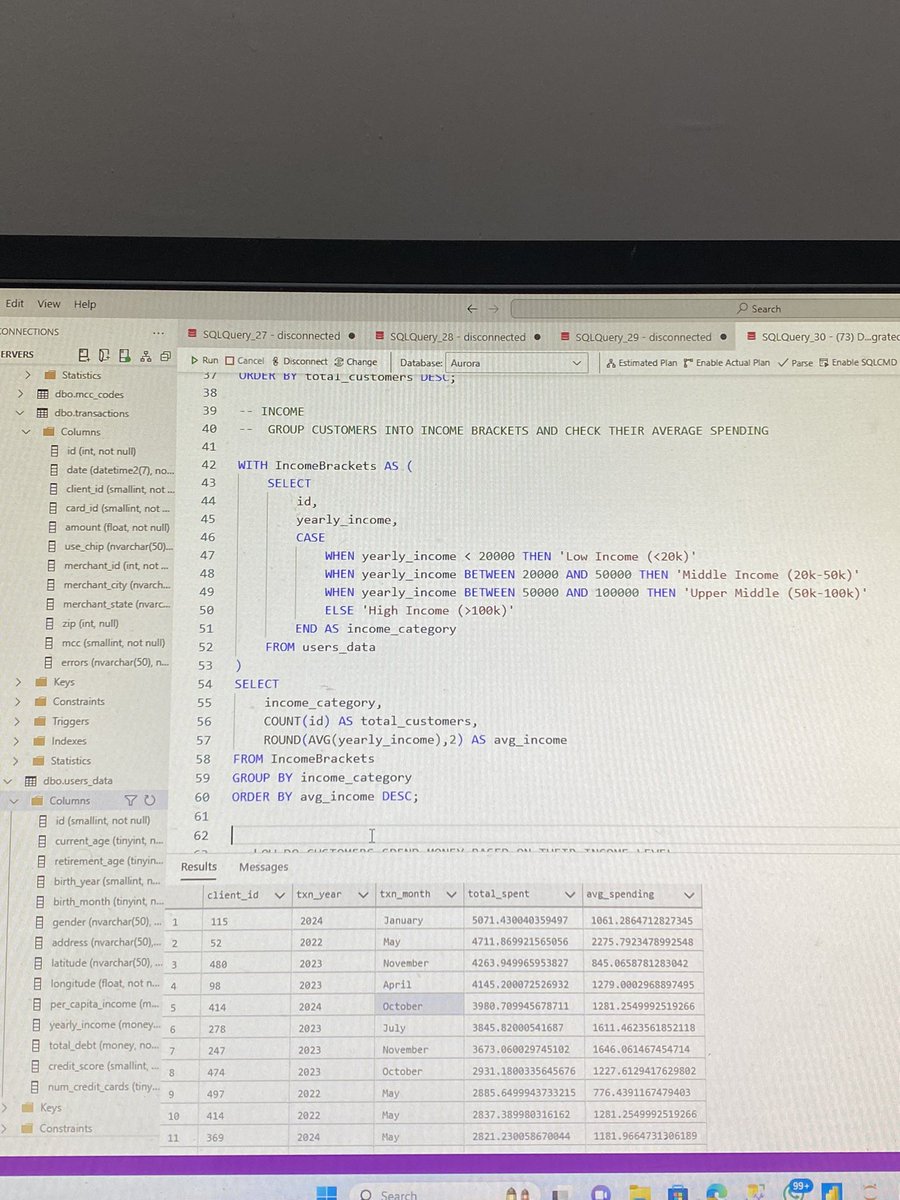Viewport: 900px width, 1200px height.
Task: Run the income brackets query
Action: (x=204, y=361)
